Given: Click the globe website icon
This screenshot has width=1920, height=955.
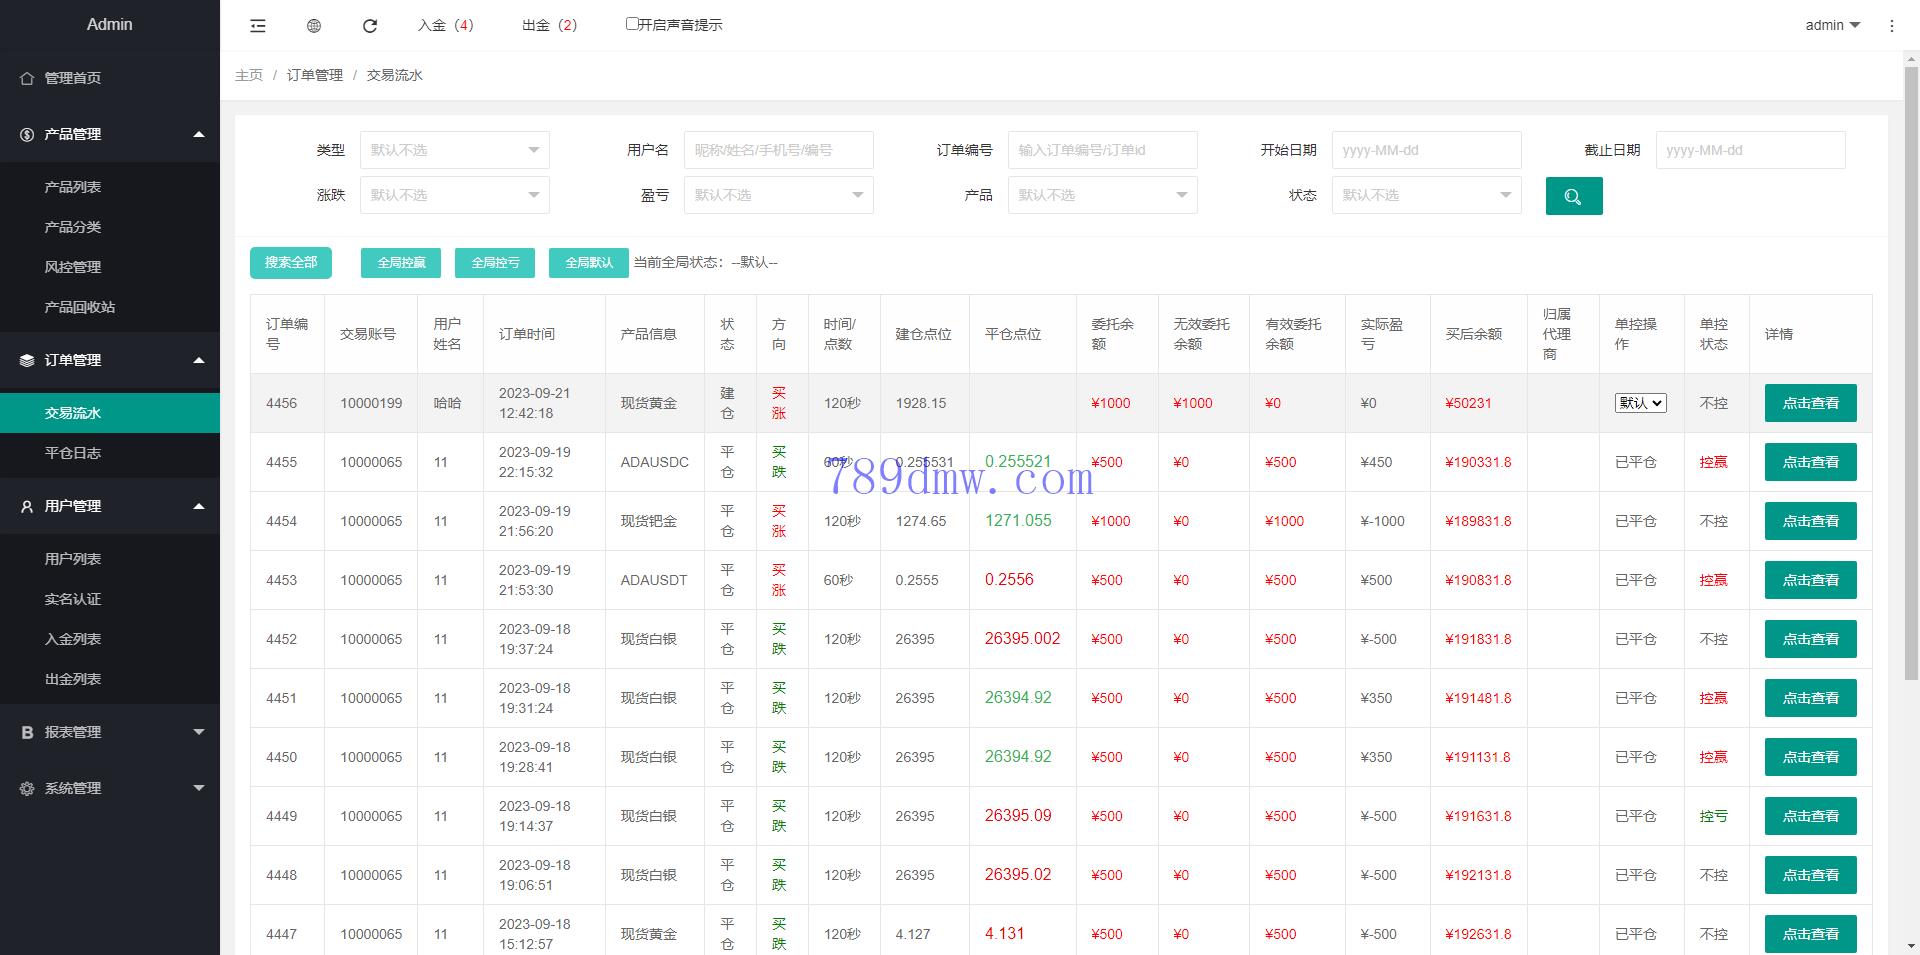Looking at the screenshot, I should click(x=314, y=26).
